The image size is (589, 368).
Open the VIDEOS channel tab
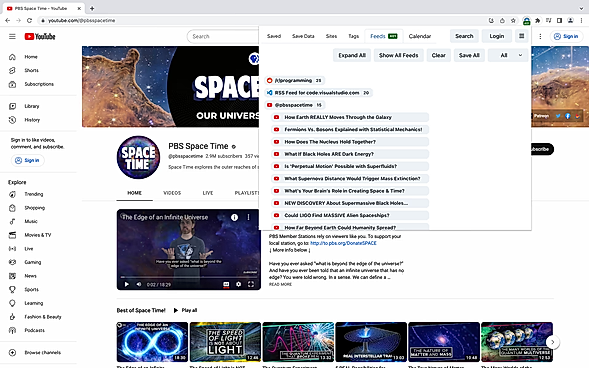tap(172, 193)
